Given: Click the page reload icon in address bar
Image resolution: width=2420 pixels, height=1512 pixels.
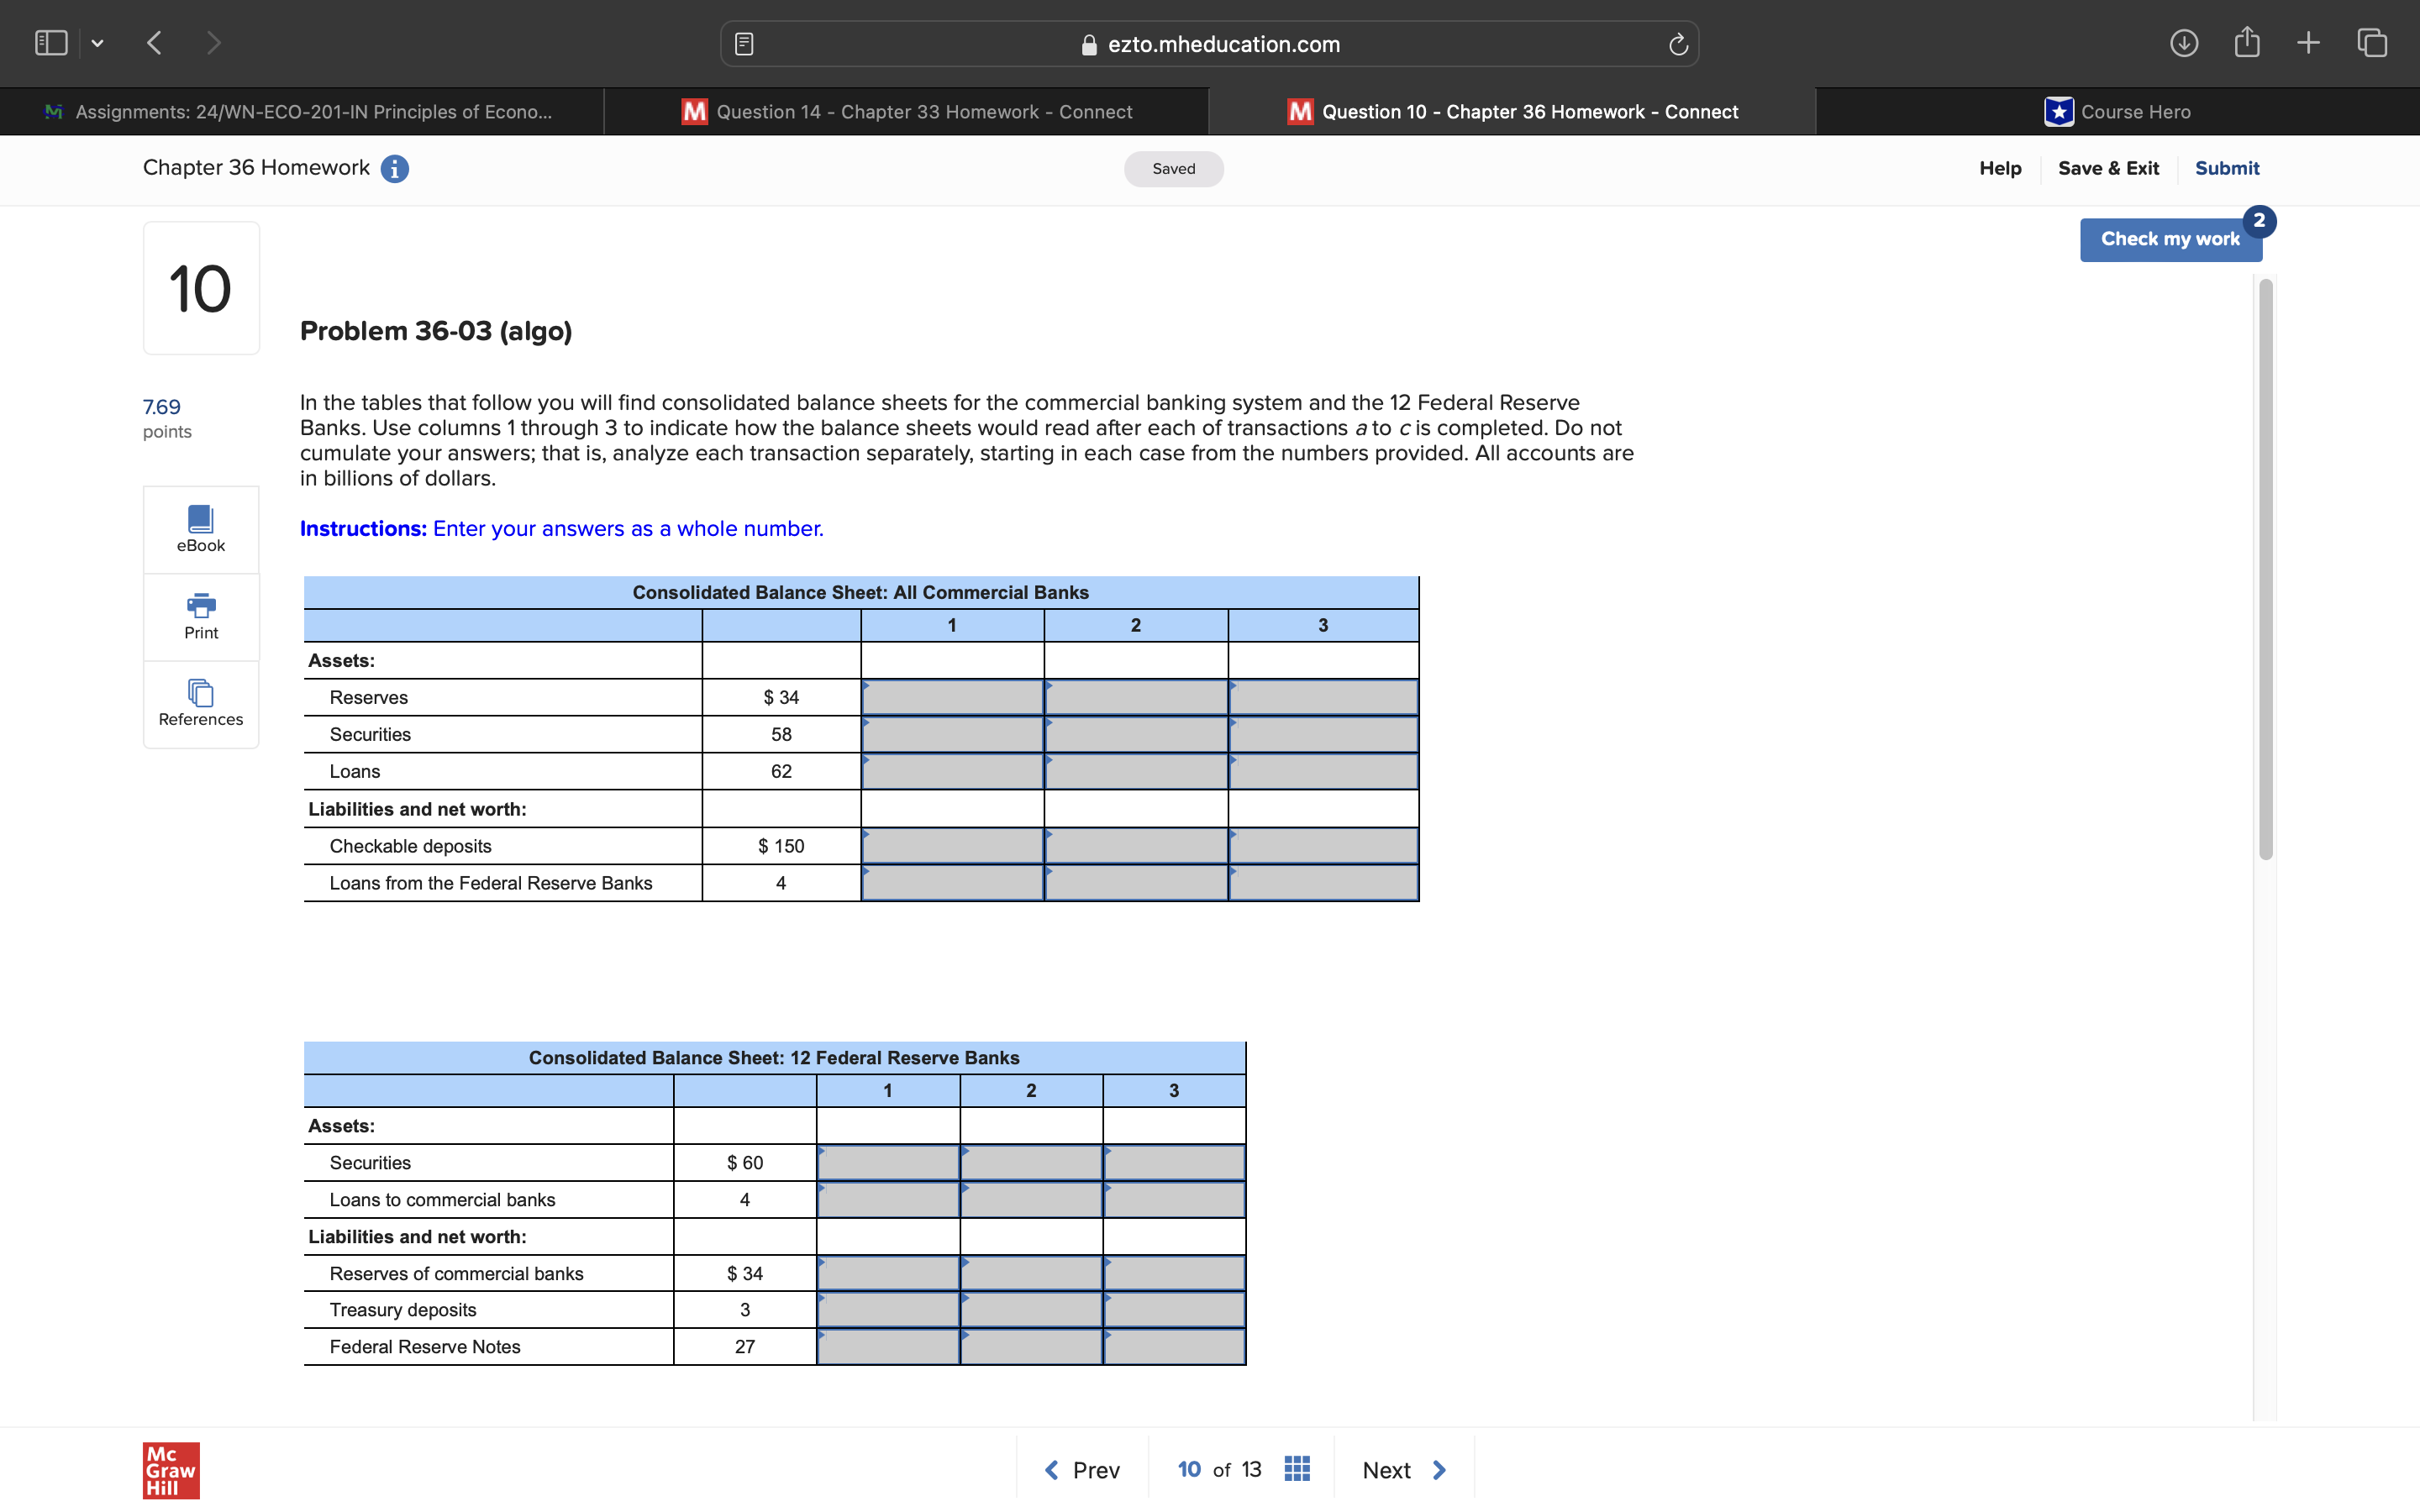Looking at the screenshot, I should (x=1678, y=44).
